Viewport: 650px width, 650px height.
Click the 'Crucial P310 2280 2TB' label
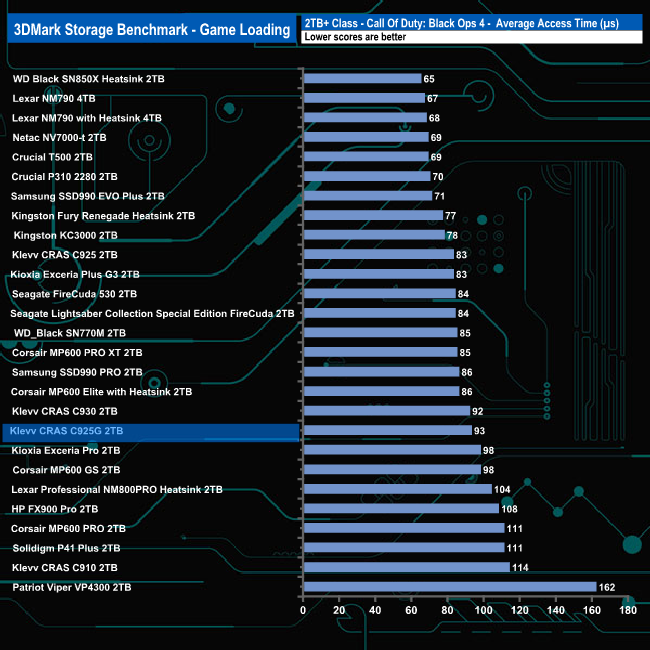click(64, 177)
